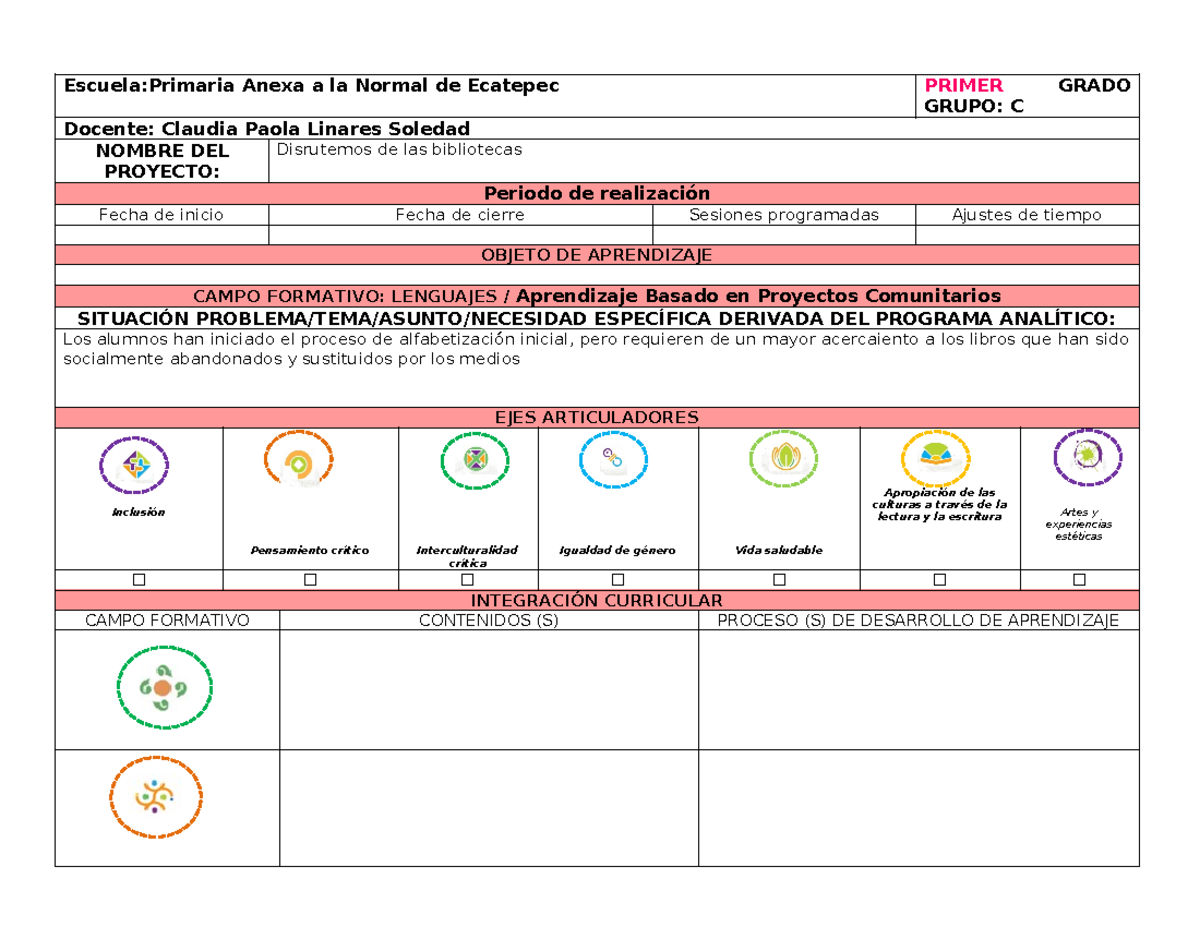Click the Contenidos cell beside green icon
The height and width of the screenshot is (927, 1200).
point(489,690)
